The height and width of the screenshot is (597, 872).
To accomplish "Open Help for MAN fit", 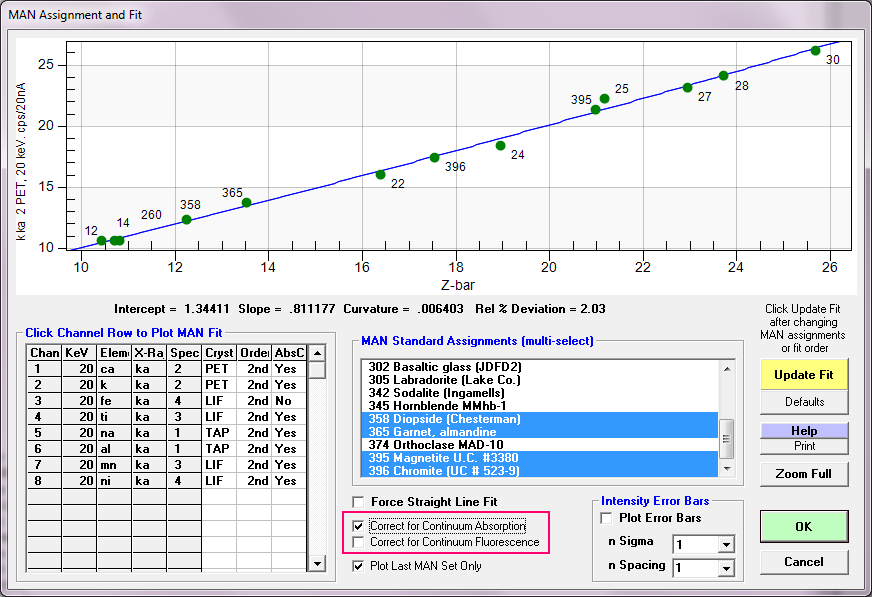I will click(804, 431).
